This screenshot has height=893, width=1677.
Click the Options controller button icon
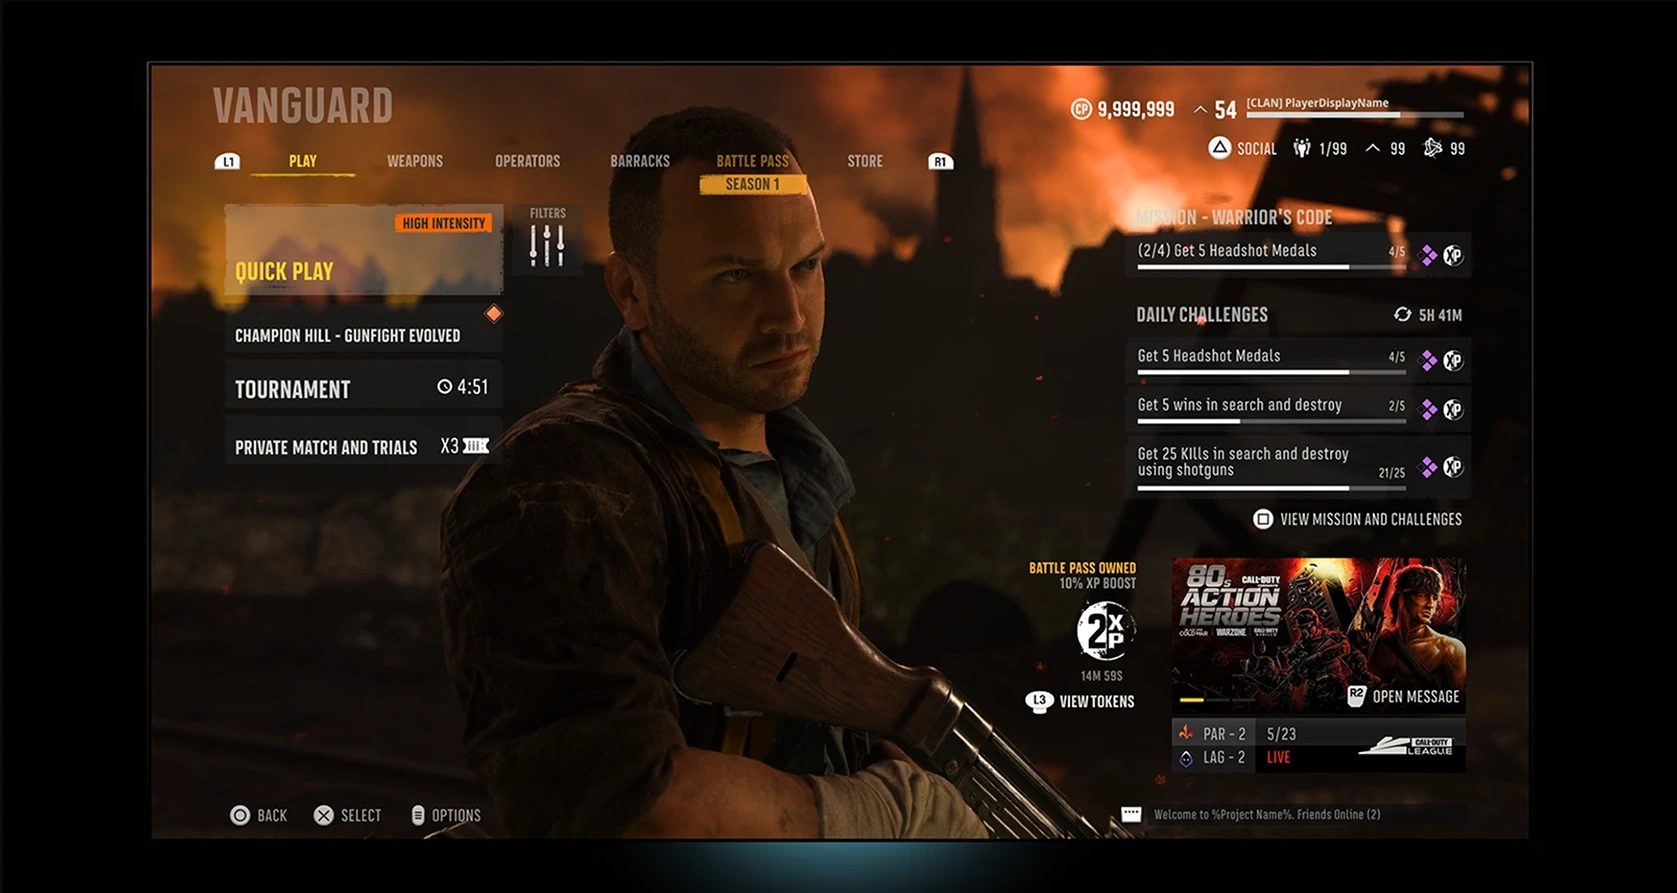coord(418,815)
